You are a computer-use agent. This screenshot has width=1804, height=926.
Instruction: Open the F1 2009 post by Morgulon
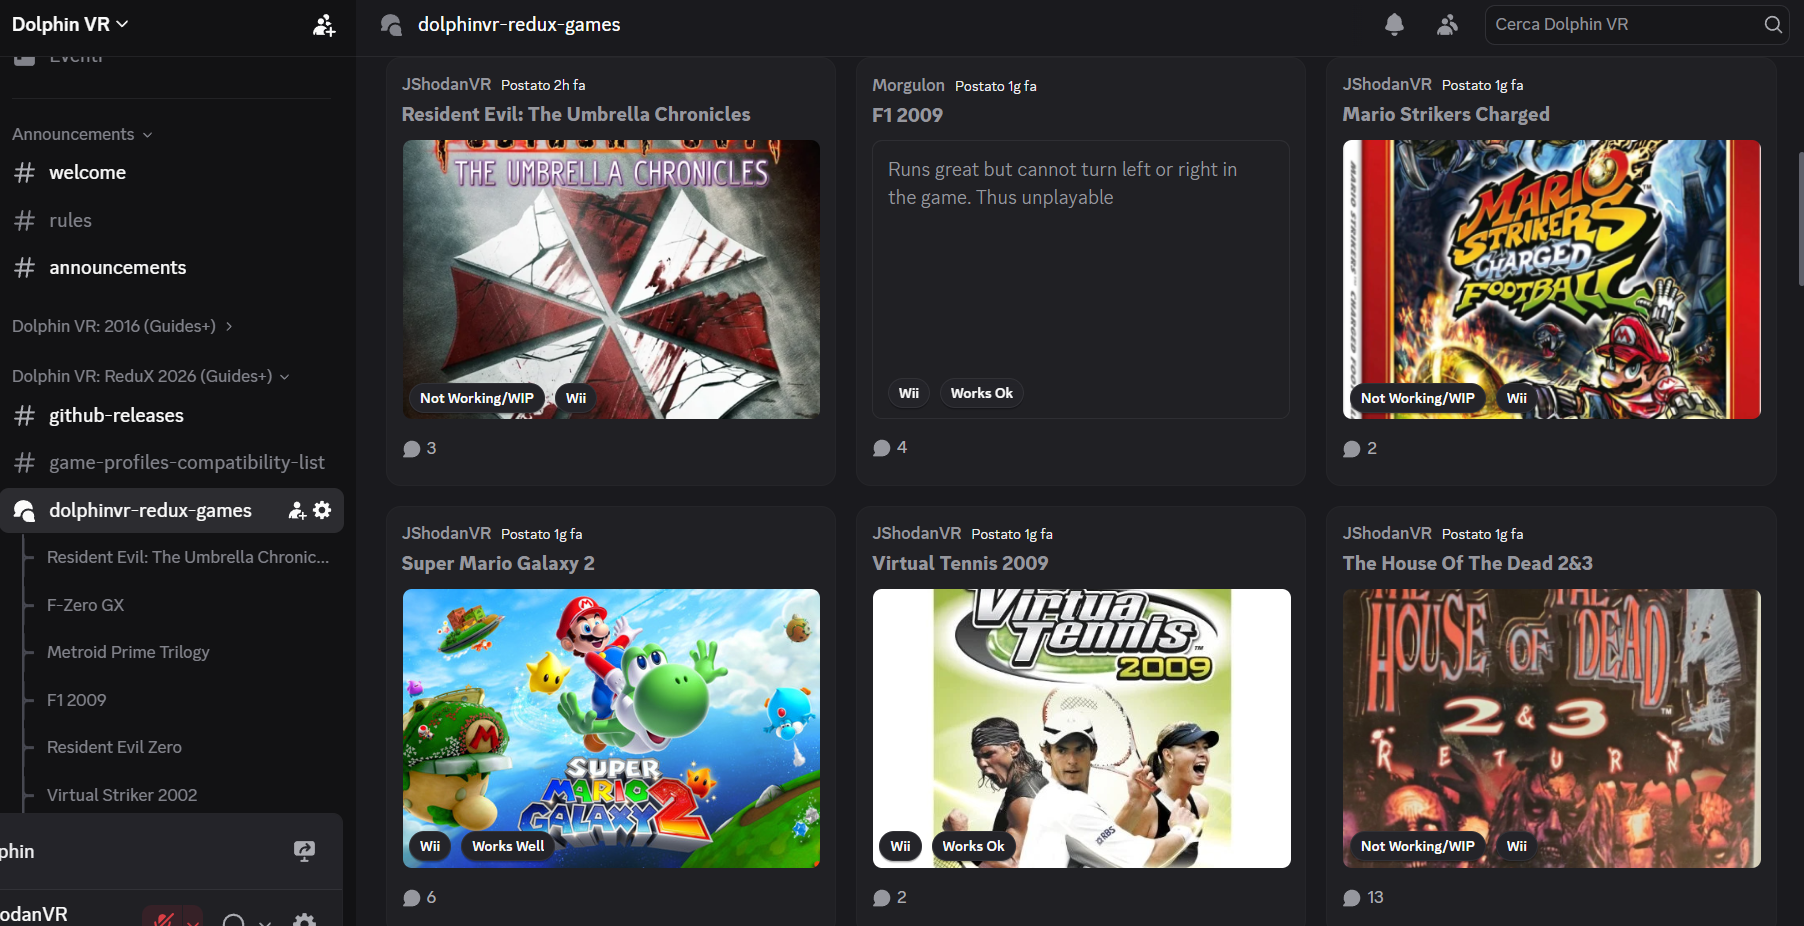point(907,115)
